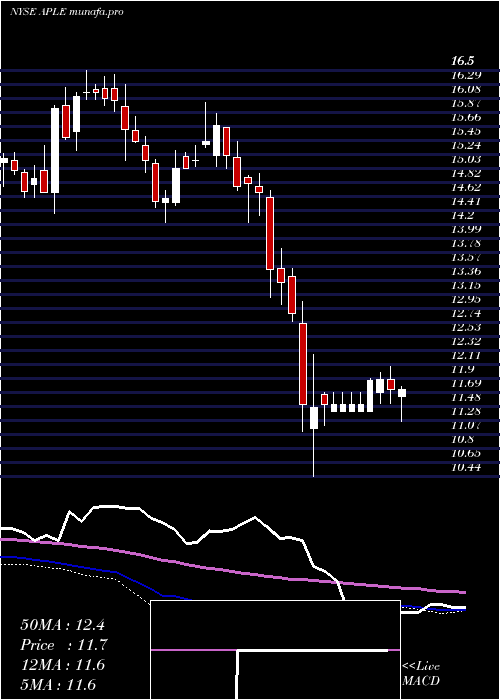Click the 12.32 price level label
500x700 pixels.
(466, 341)
